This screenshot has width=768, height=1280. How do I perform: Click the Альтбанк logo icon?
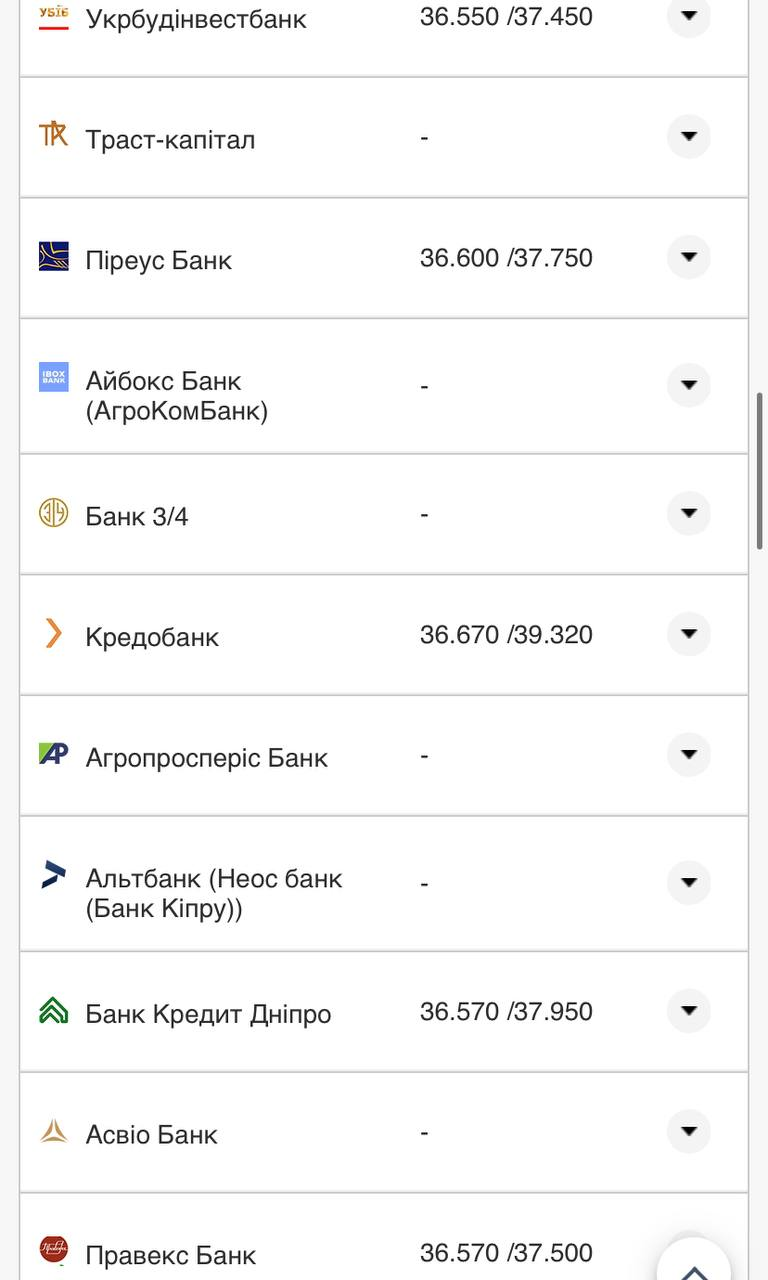(53, 874)
